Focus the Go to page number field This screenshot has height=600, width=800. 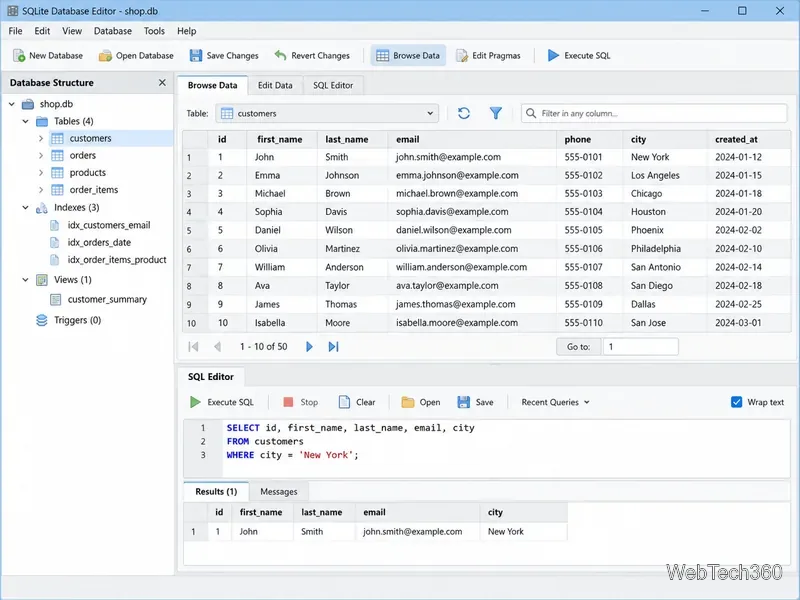pos(640,347)
